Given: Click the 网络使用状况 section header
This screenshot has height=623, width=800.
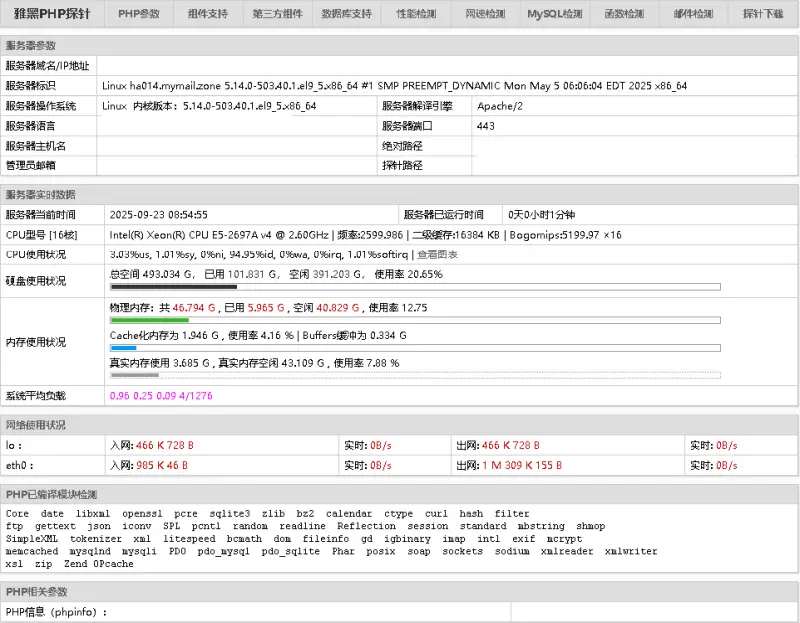Looking at the screenshot, I should point(36,425).
